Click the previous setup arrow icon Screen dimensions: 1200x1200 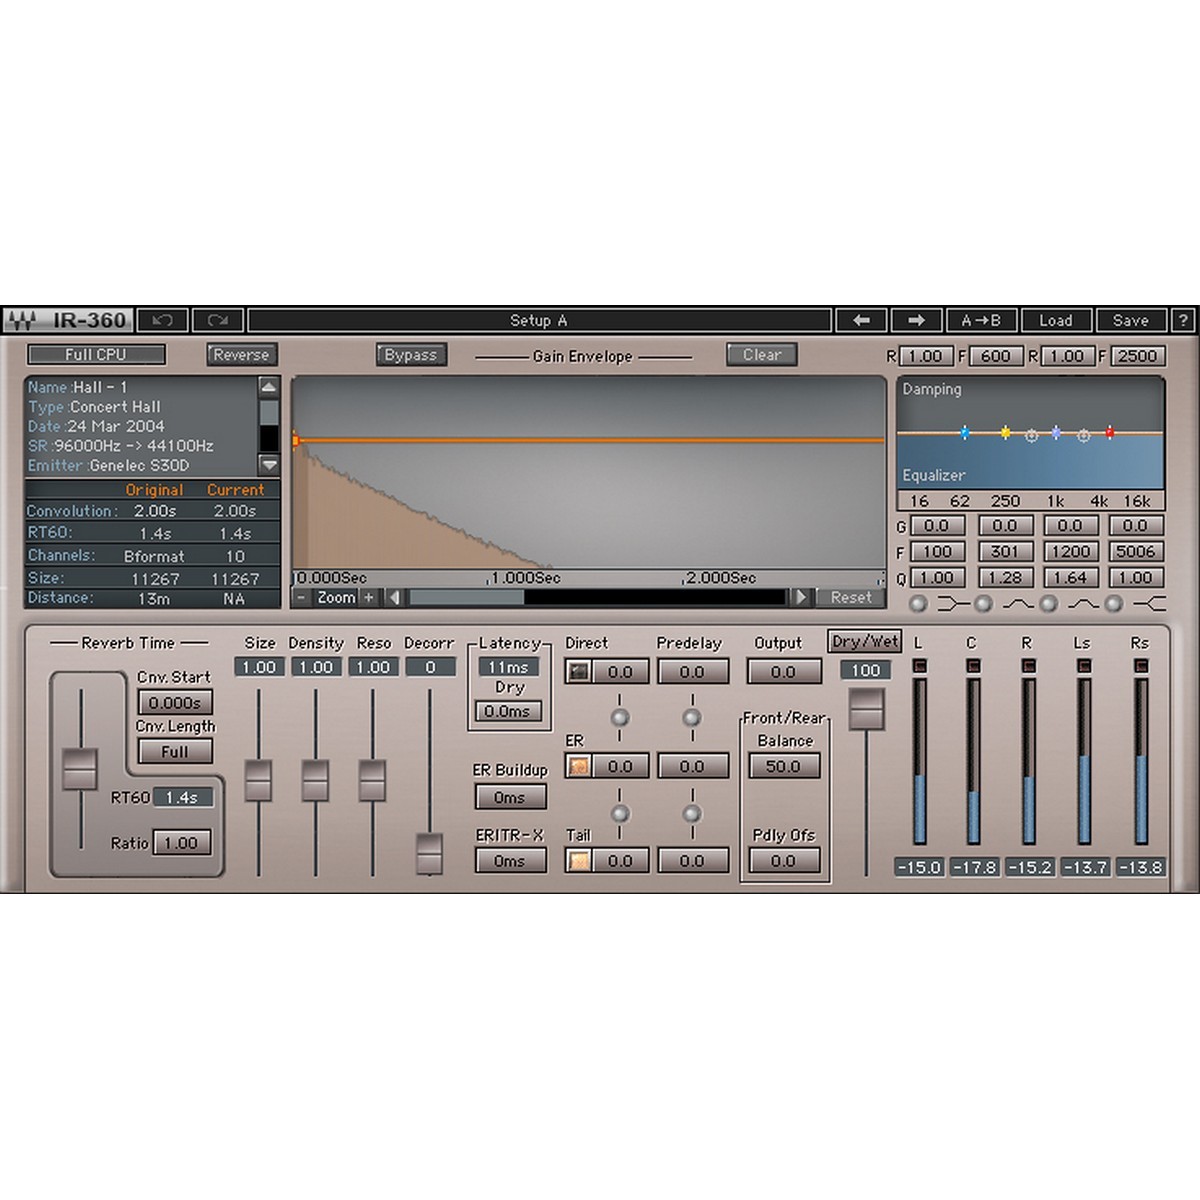(861, 320)
